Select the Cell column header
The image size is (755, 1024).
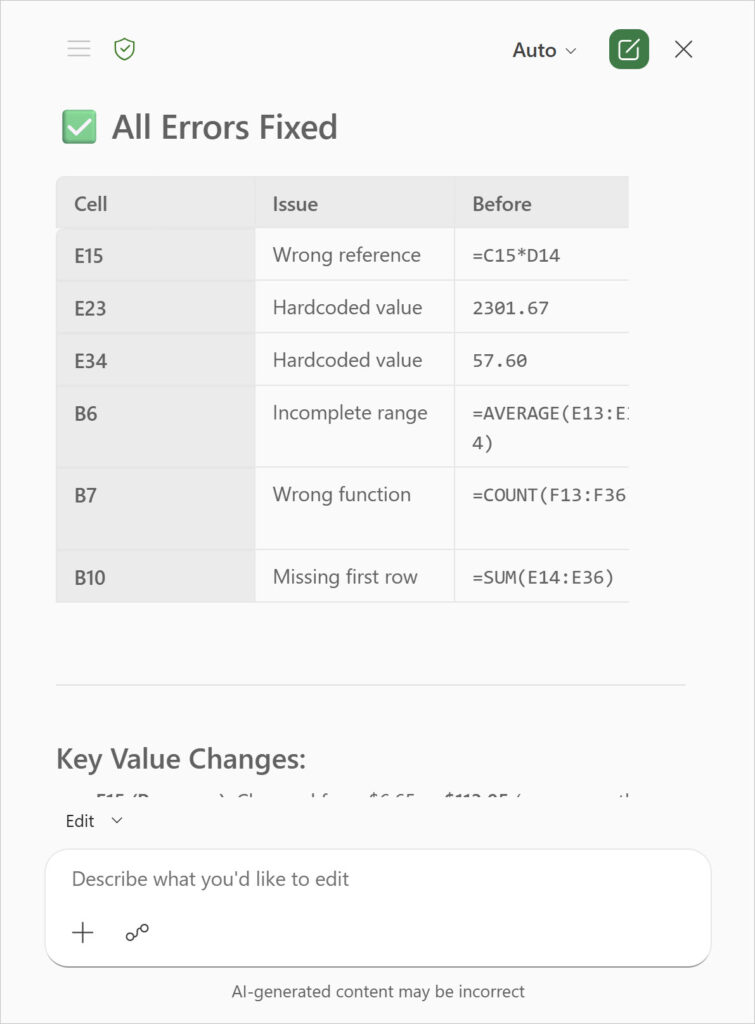point(91,204)
